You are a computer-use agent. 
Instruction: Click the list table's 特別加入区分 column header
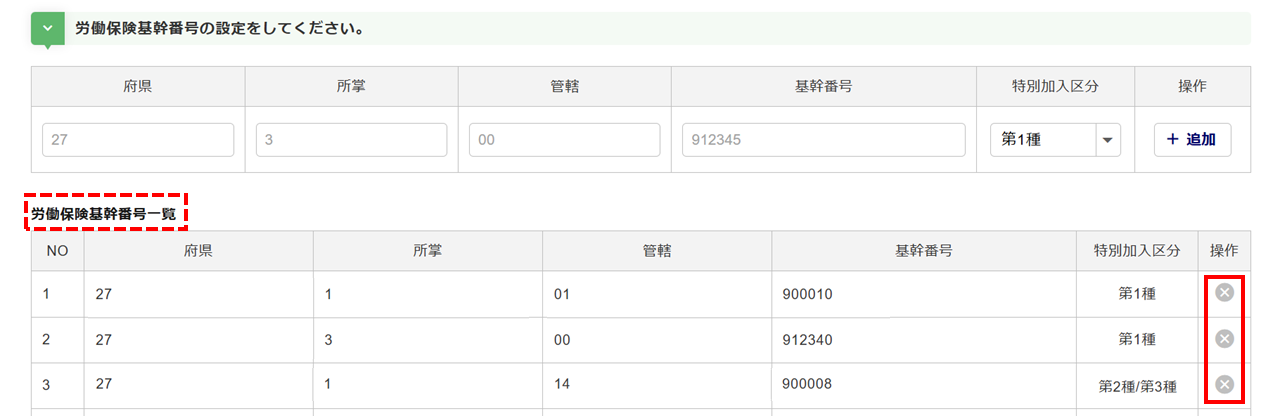click(x=1137, y=251)
